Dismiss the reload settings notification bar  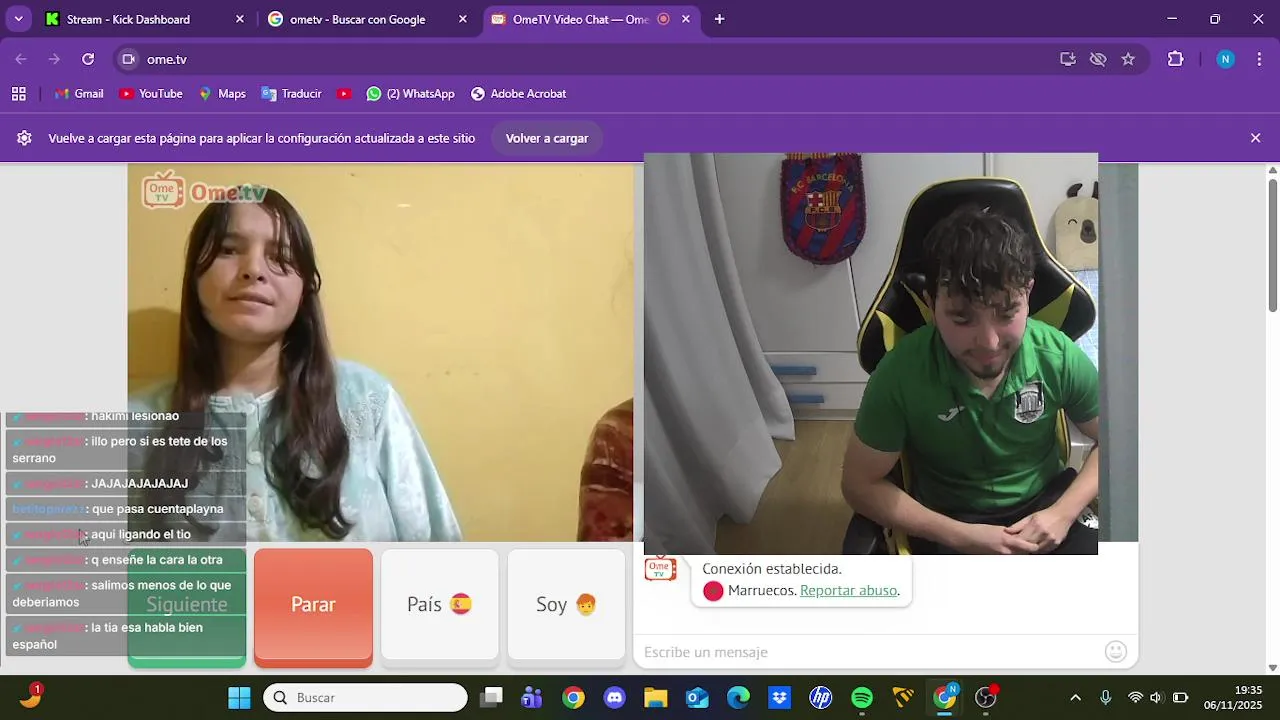pos(1255,138)
